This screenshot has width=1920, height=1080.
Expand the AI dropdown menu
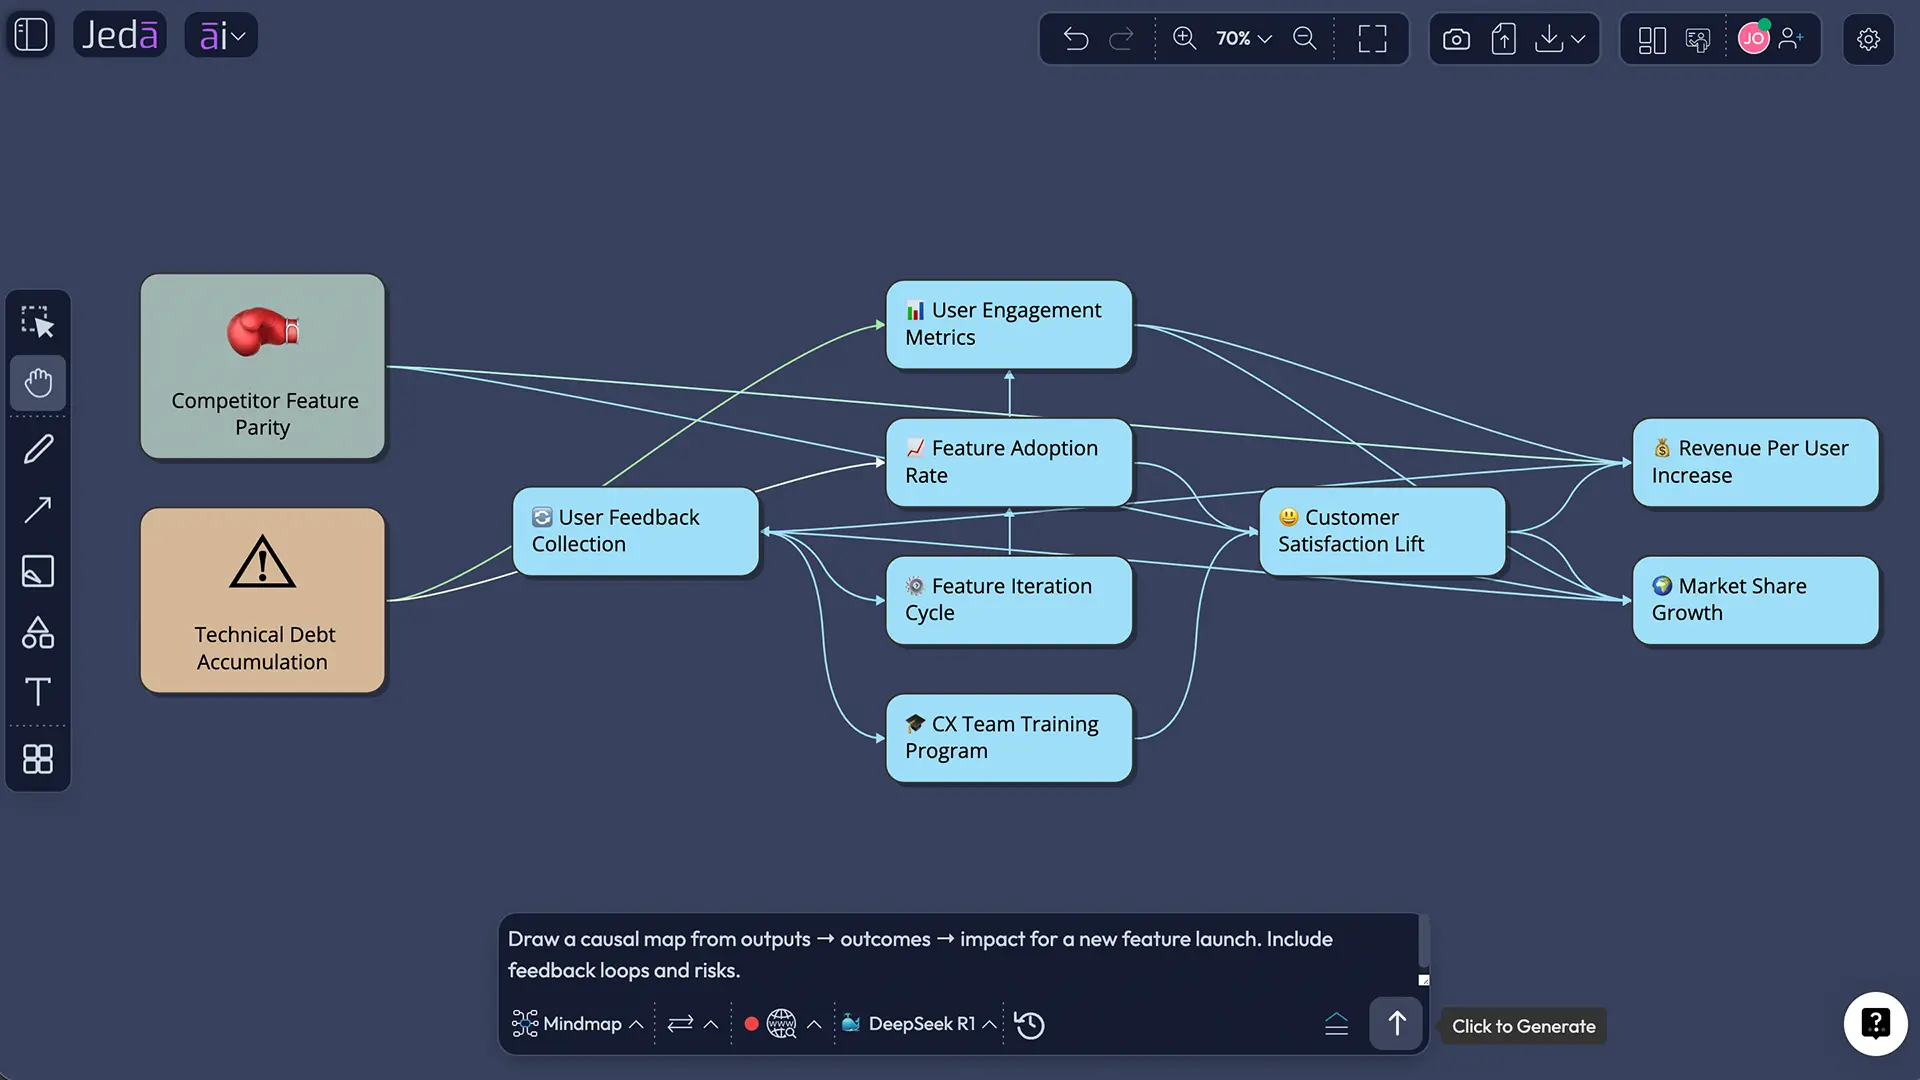pyautogui.click(x=221, y=35)
